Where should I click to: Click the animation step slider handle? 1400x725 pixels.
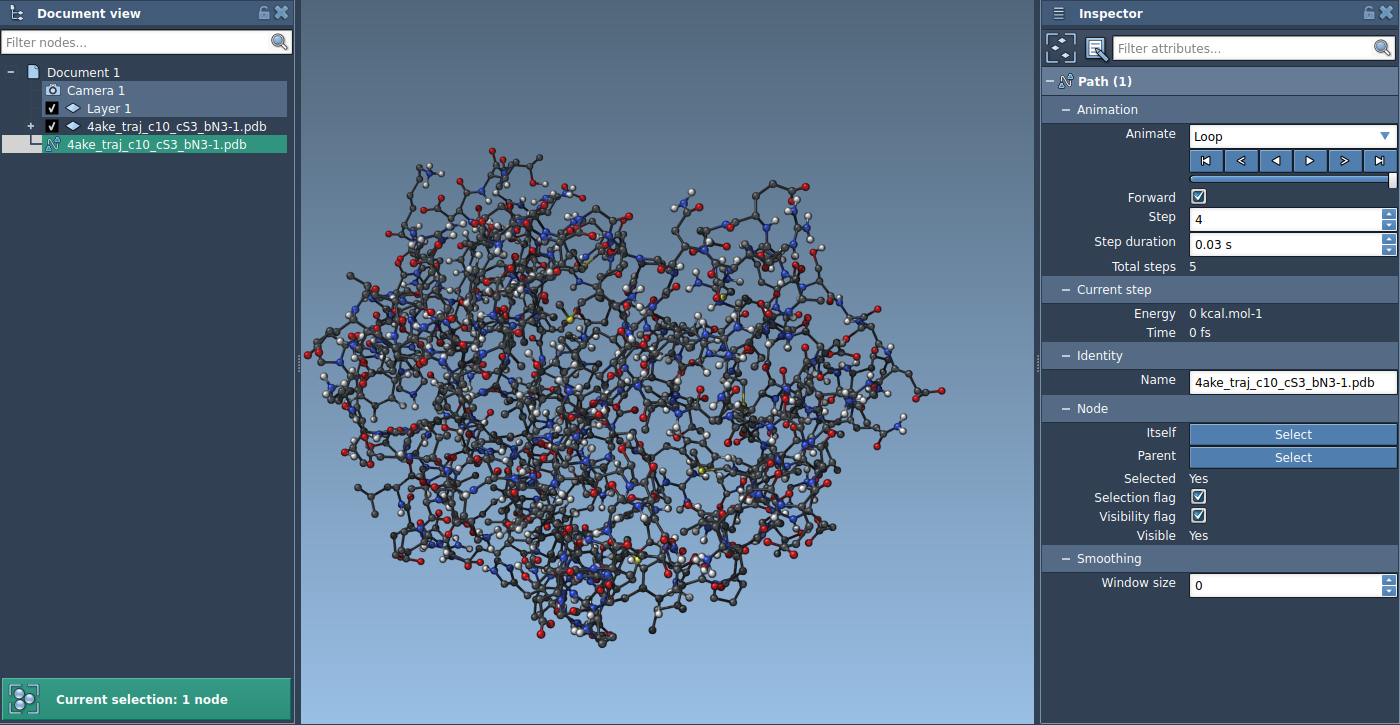point(1392,180)
